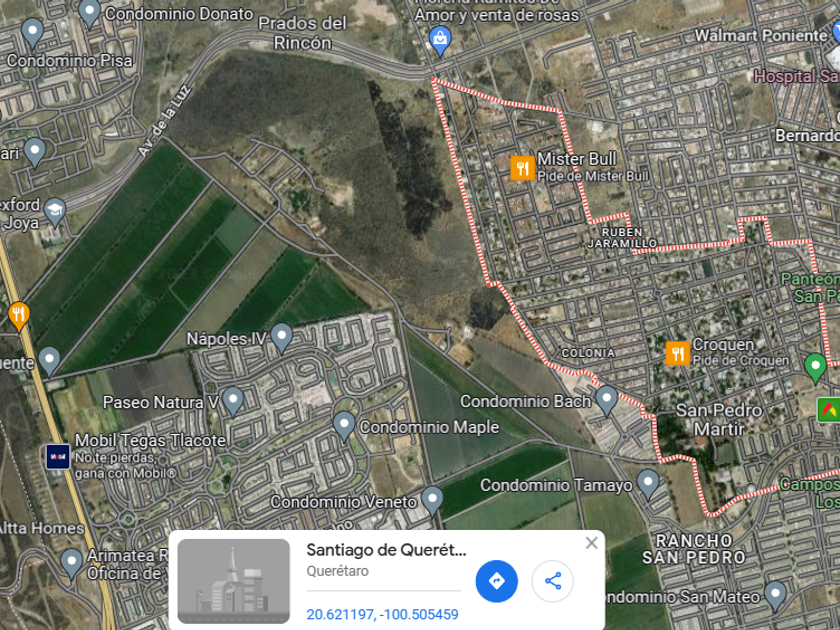The image size is (840, 630).
Task: Select the Condominio Bach pin marker
Action: (x=606, y=401)
